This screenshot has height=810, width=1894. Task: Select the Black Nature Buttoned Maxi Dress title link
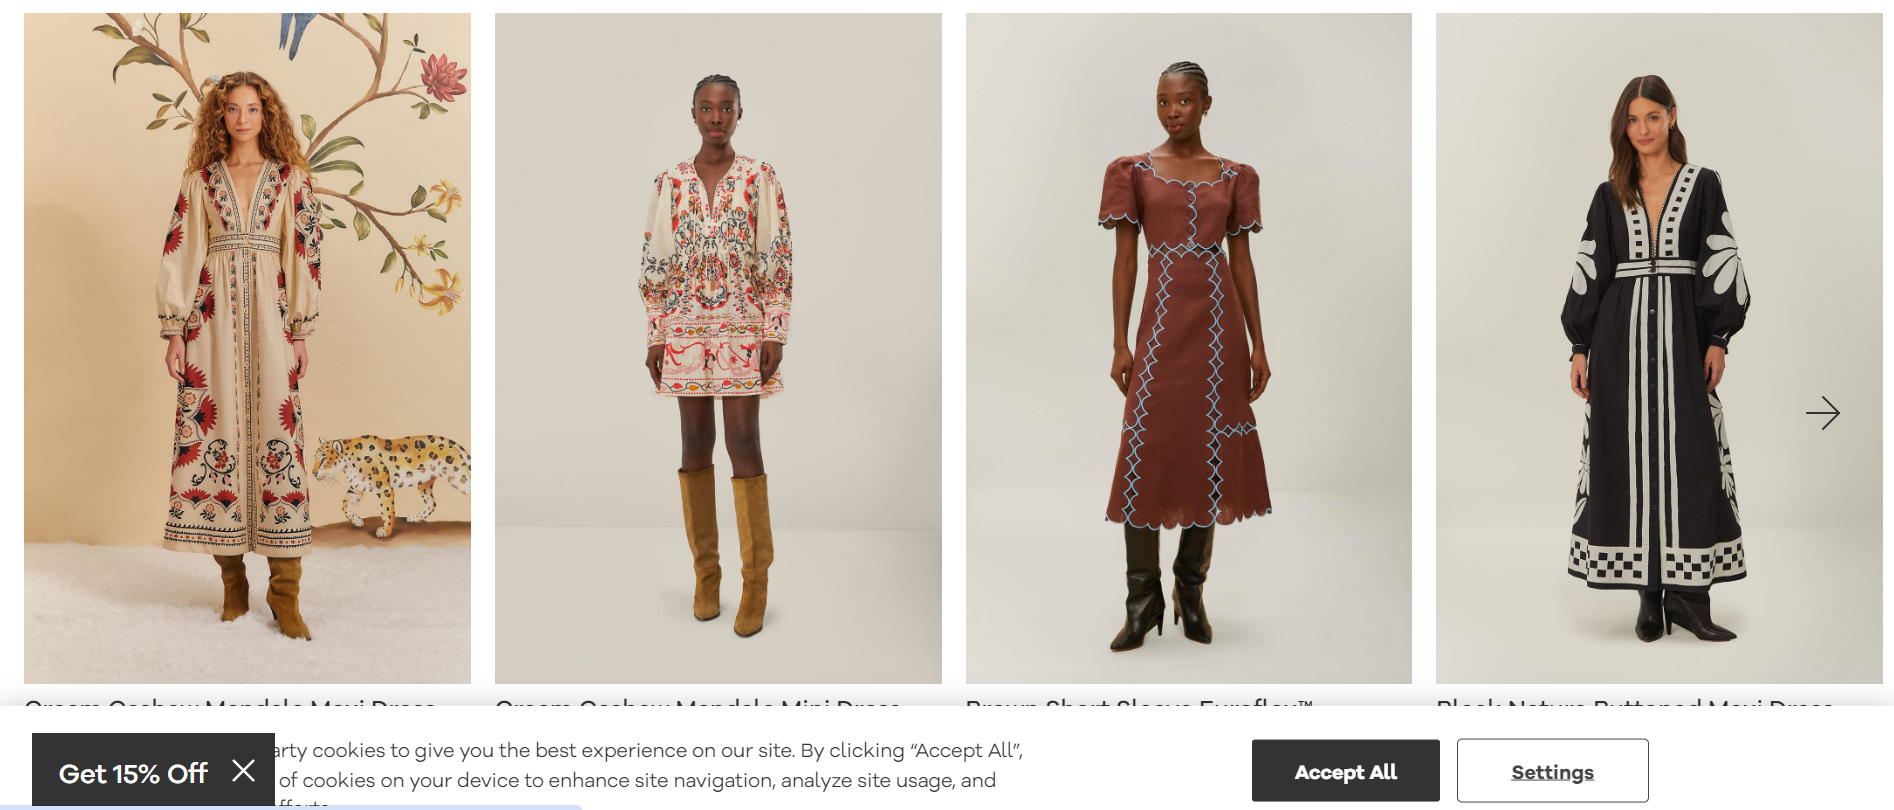1635,702
